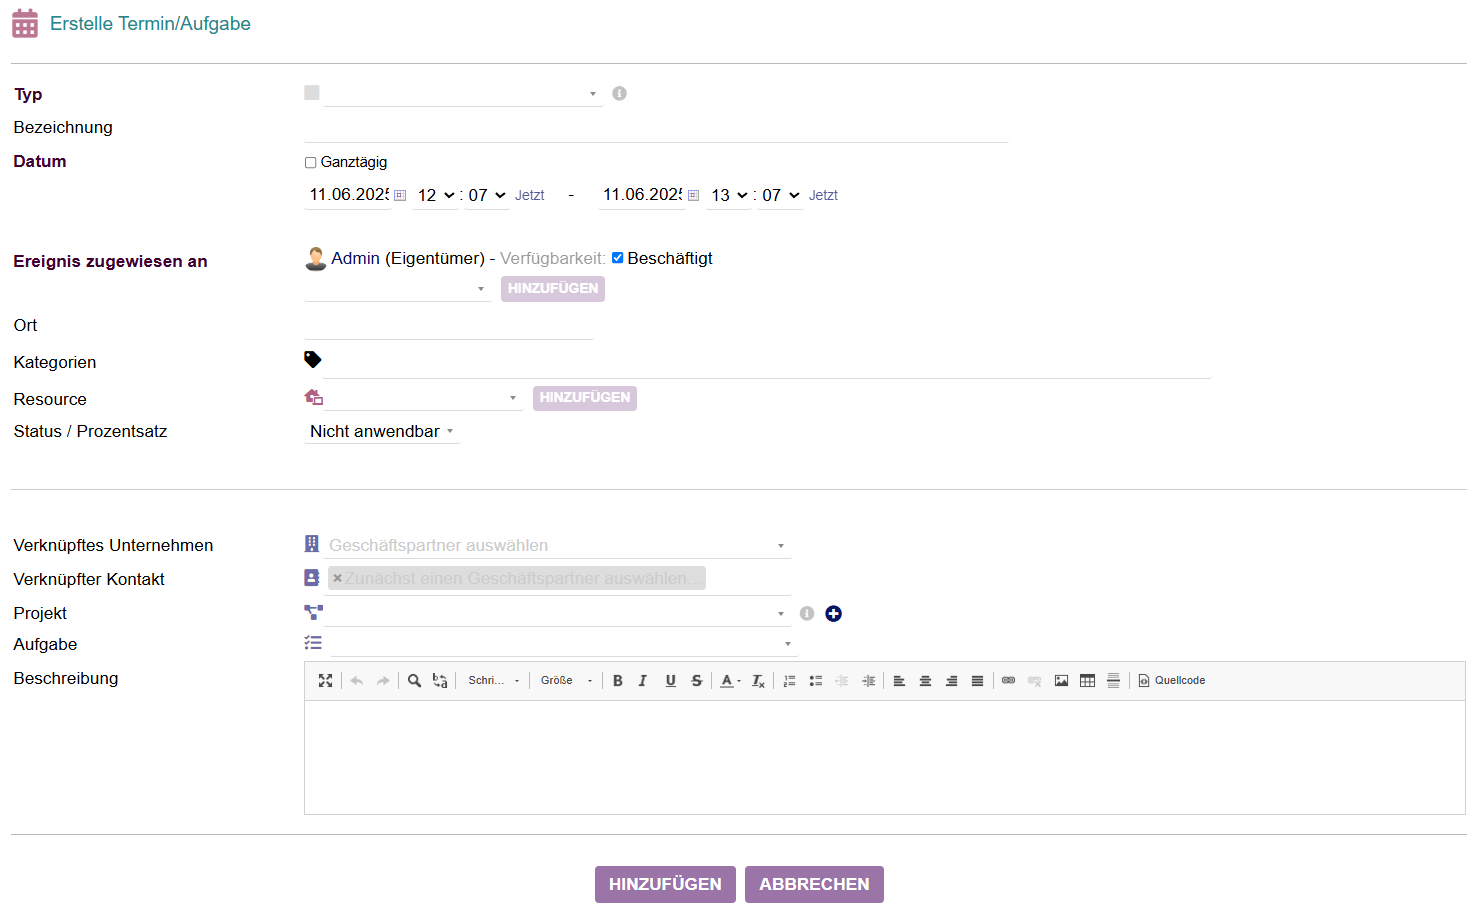1478x918 pixels.
Task: Click the bottom HINZUFÜGEN button
Action: 665,884
